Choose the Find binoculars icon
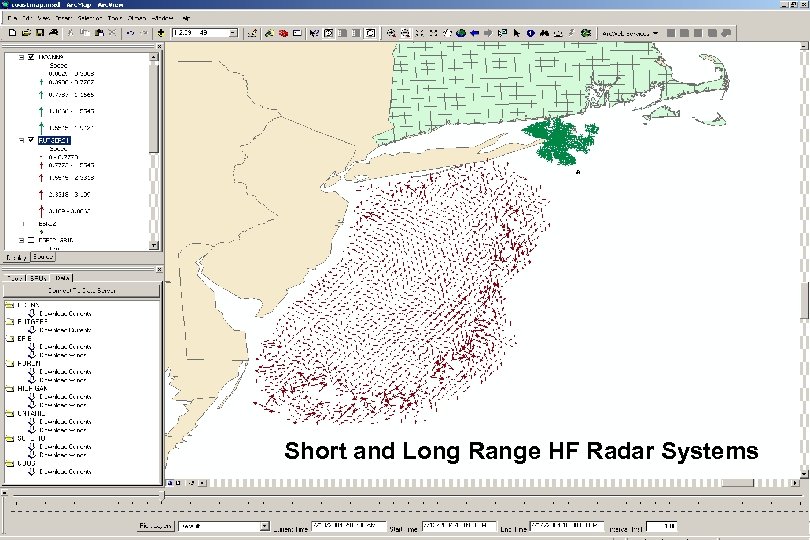810x540 pixels. 544,33
